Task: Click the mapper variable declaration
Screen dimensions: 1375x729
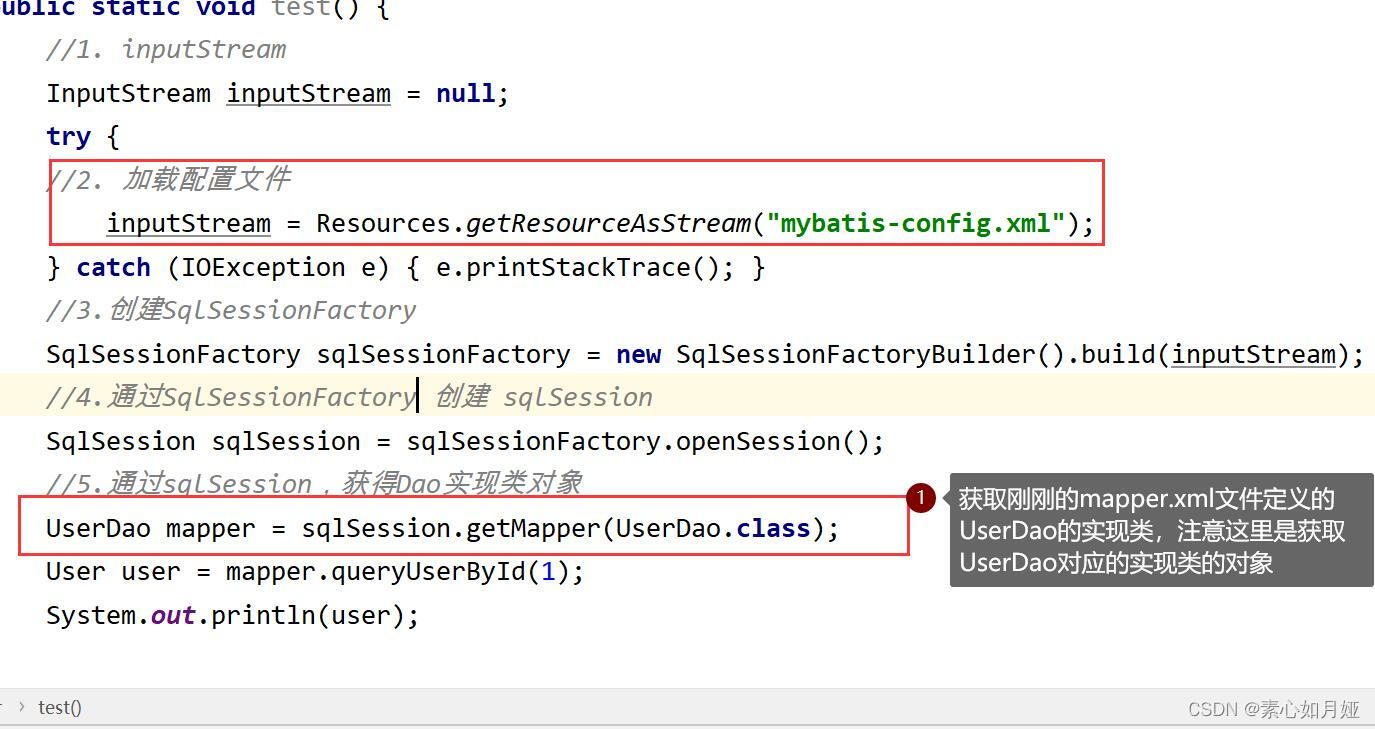Action: [x=211, y=528]
